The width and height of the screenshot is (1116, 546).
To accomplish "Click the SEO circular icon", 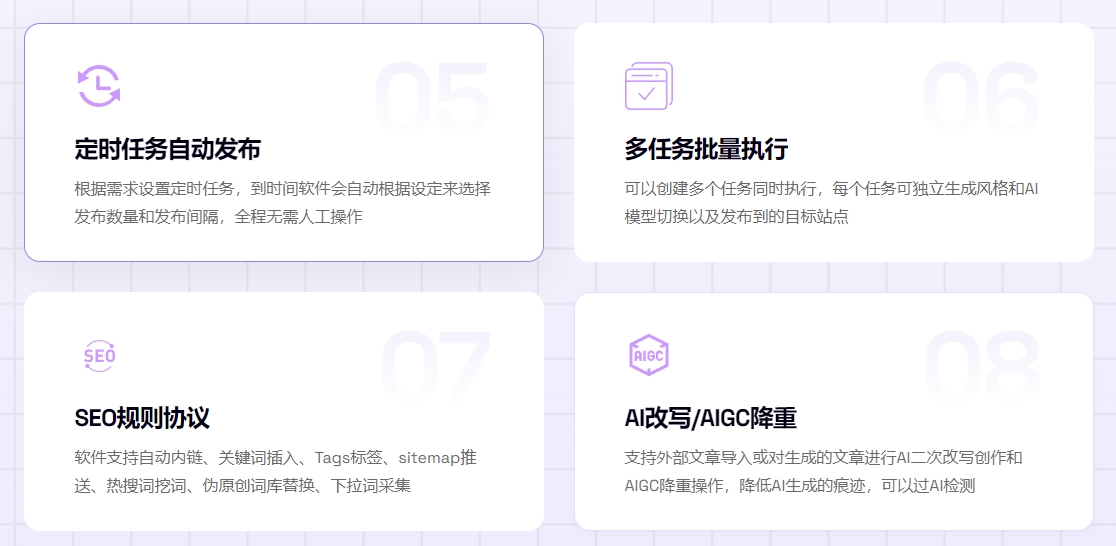I will click(99, 355).
